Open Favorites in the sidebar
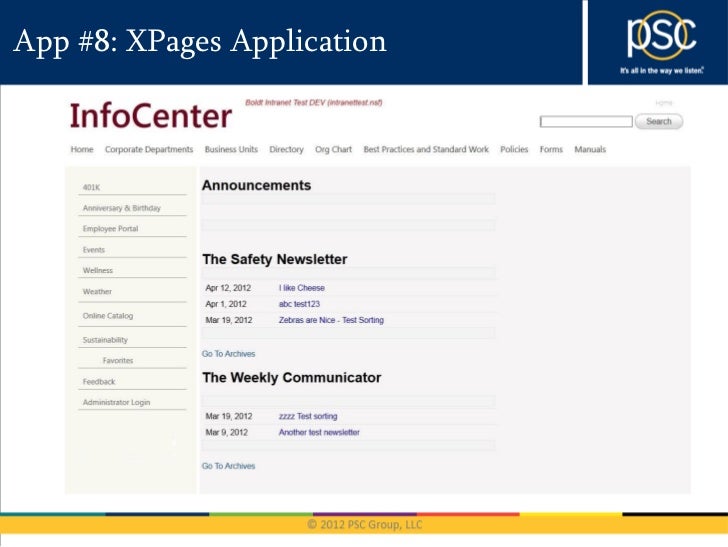This screenshot has height=547, width=728. click(118, 360)
